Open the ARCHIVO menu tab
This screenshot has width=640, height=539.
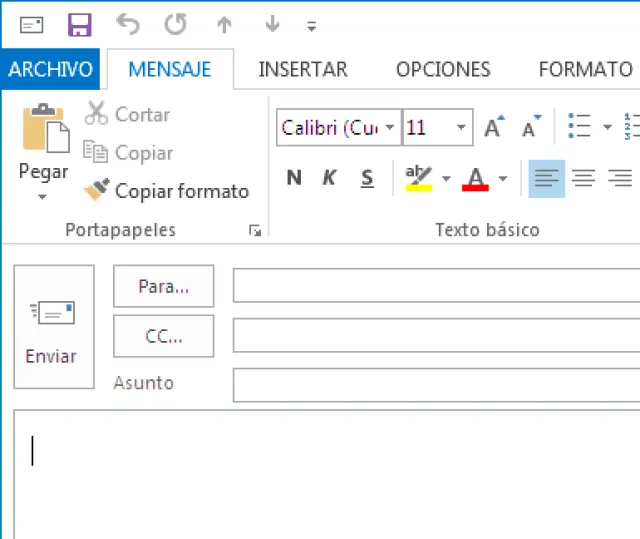click(50, 69)
